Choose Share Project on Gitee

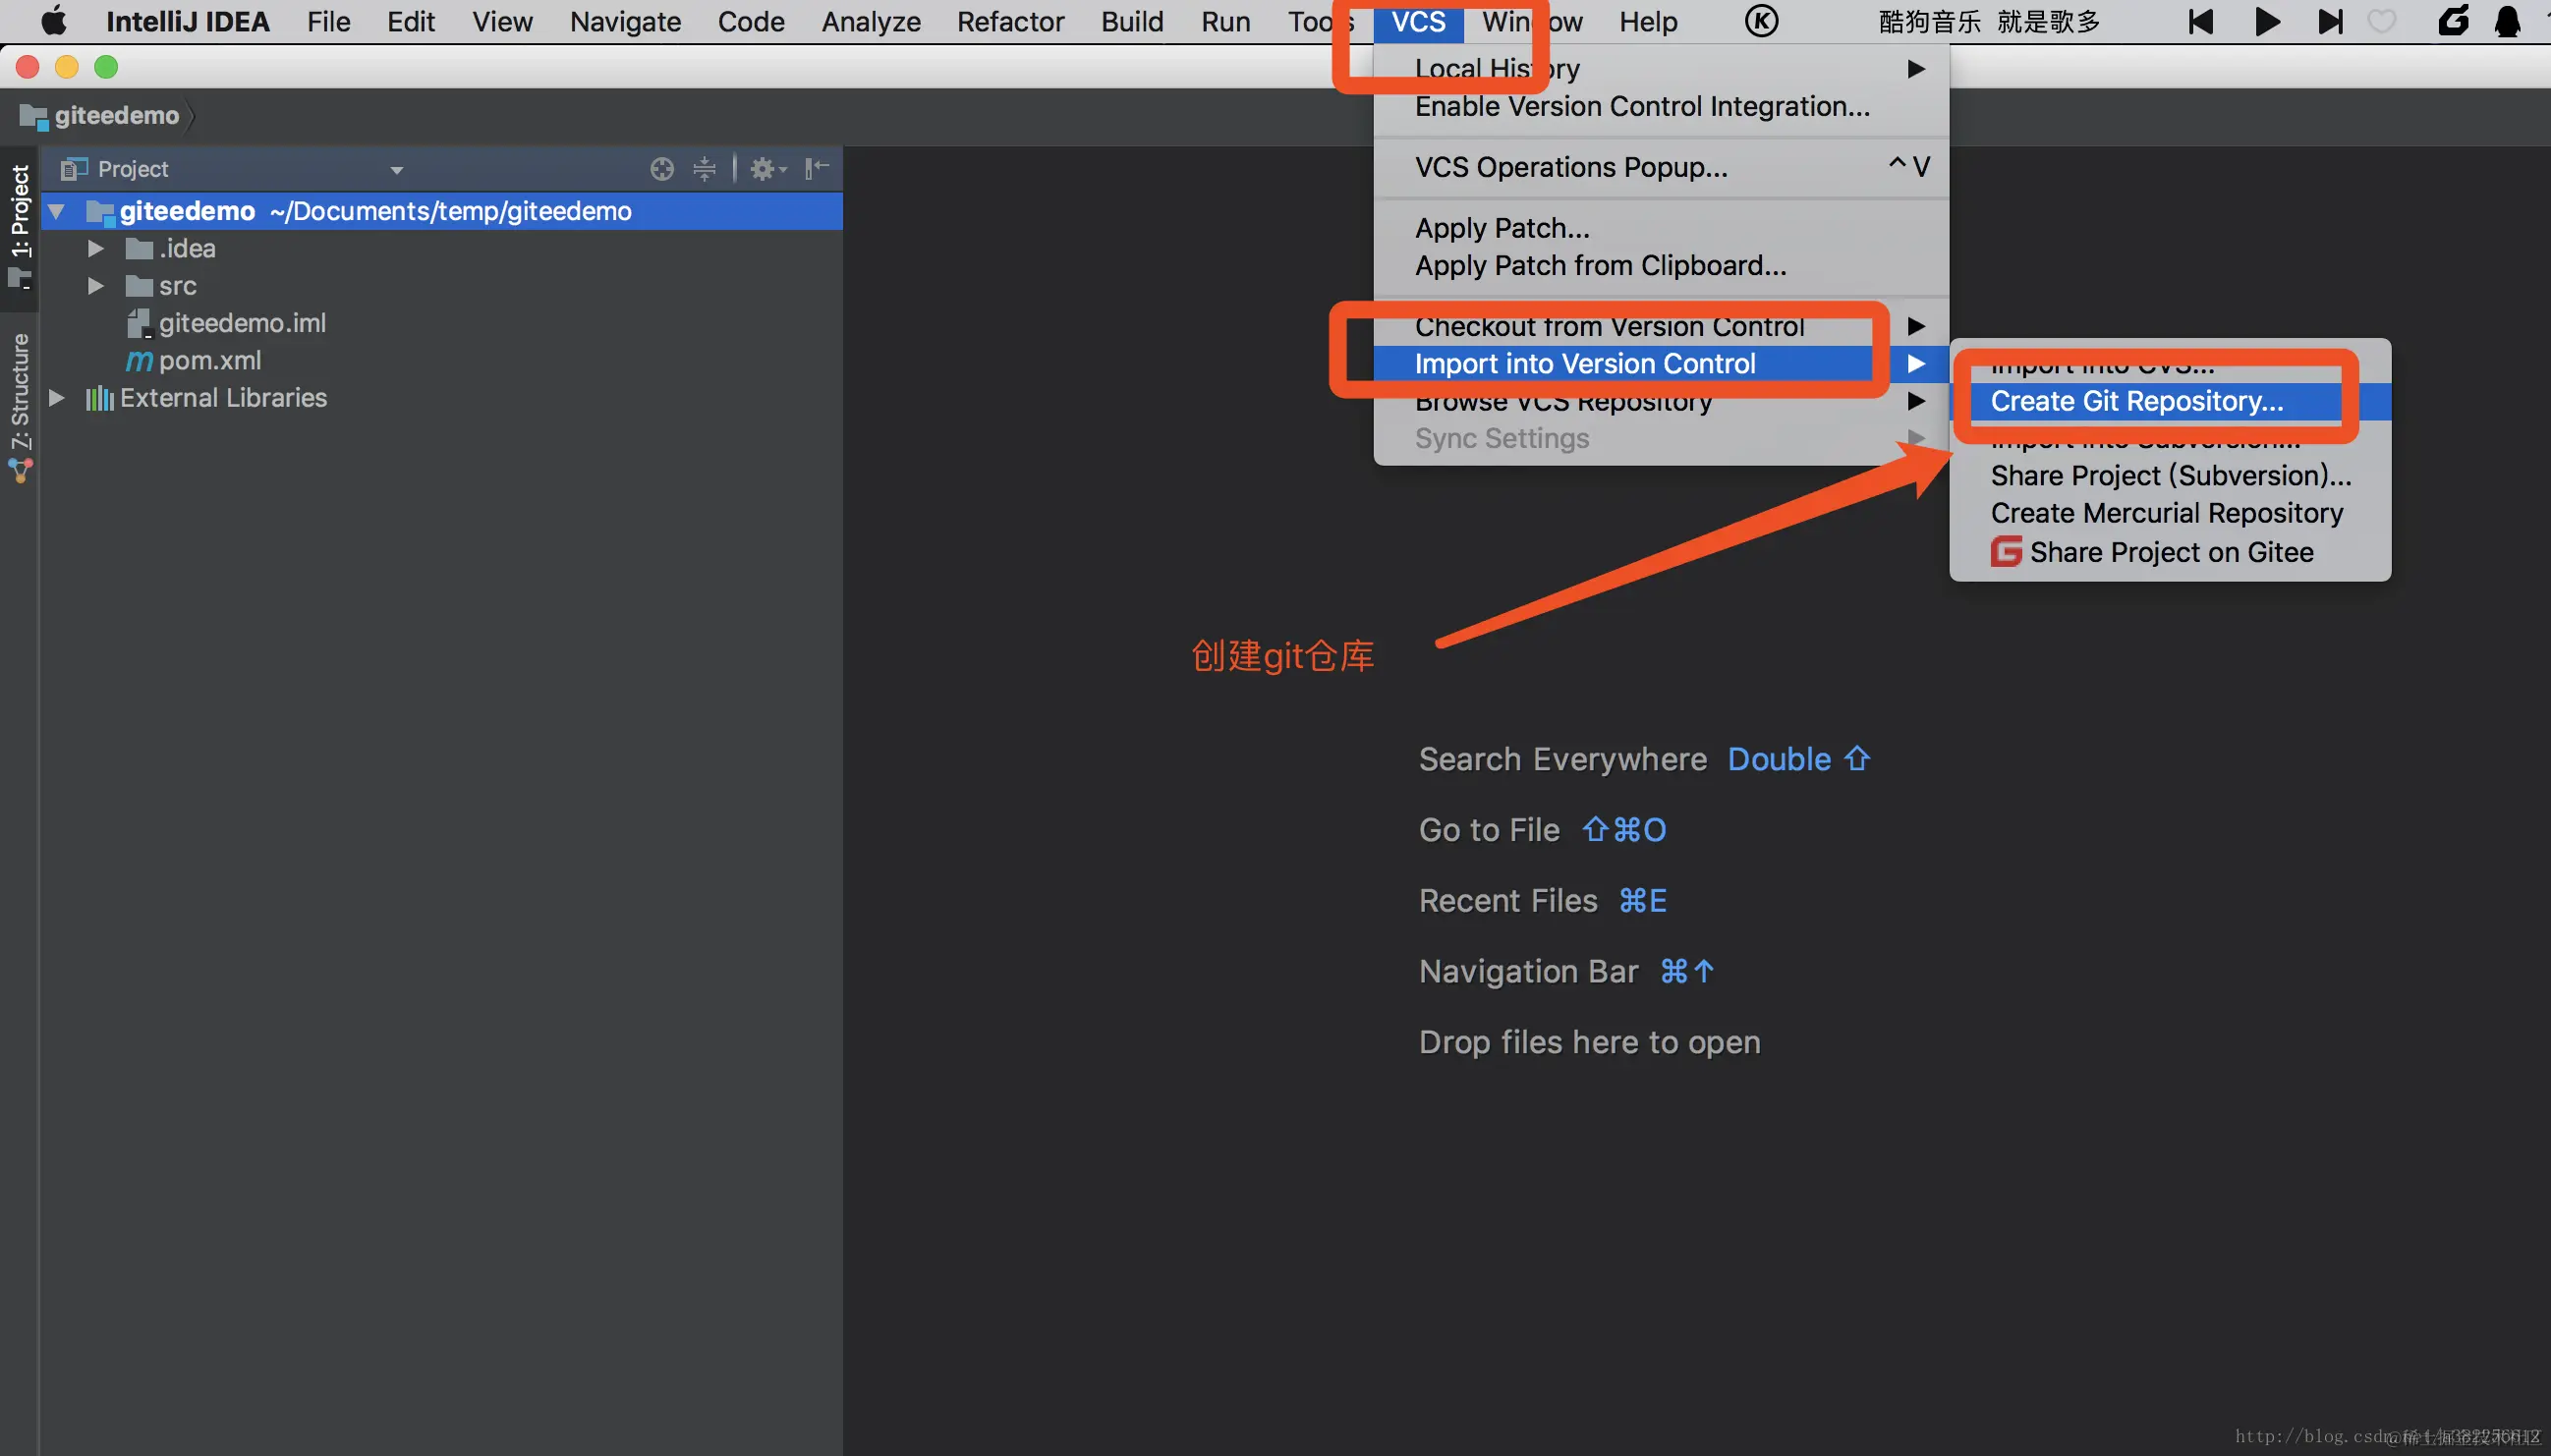[2170, 552]
